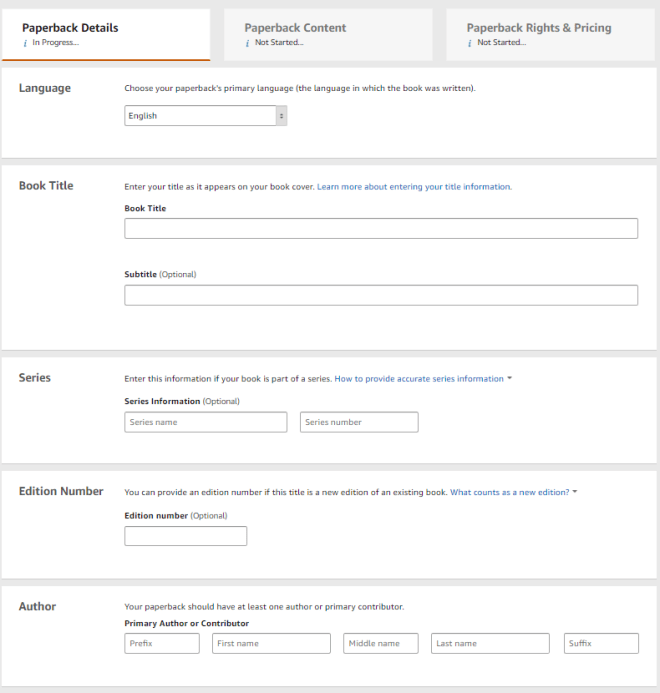Open the English language dropdown
Viewport: 660px width, 693px height.
tap(206, 116)
